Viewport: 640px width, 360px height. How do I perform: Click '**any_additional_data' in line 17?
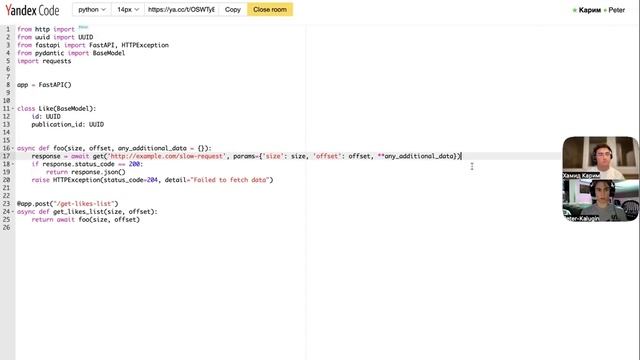point(416,156)
